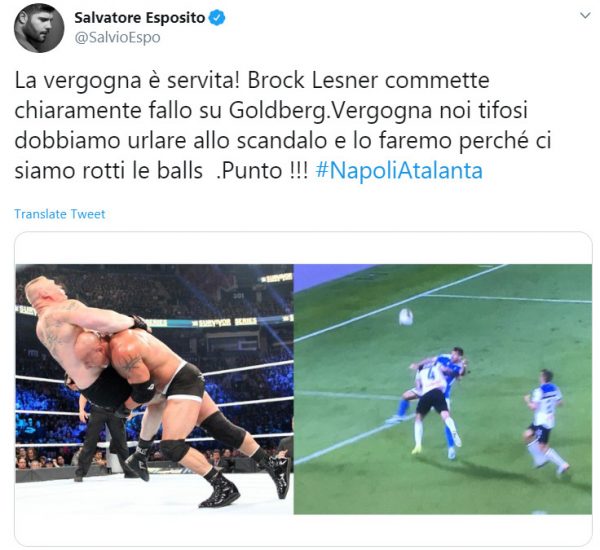The width and height of the screenshot is (600, 550).
Task: Open the #NapoliAtalanta hashtag
Action: 399,171
